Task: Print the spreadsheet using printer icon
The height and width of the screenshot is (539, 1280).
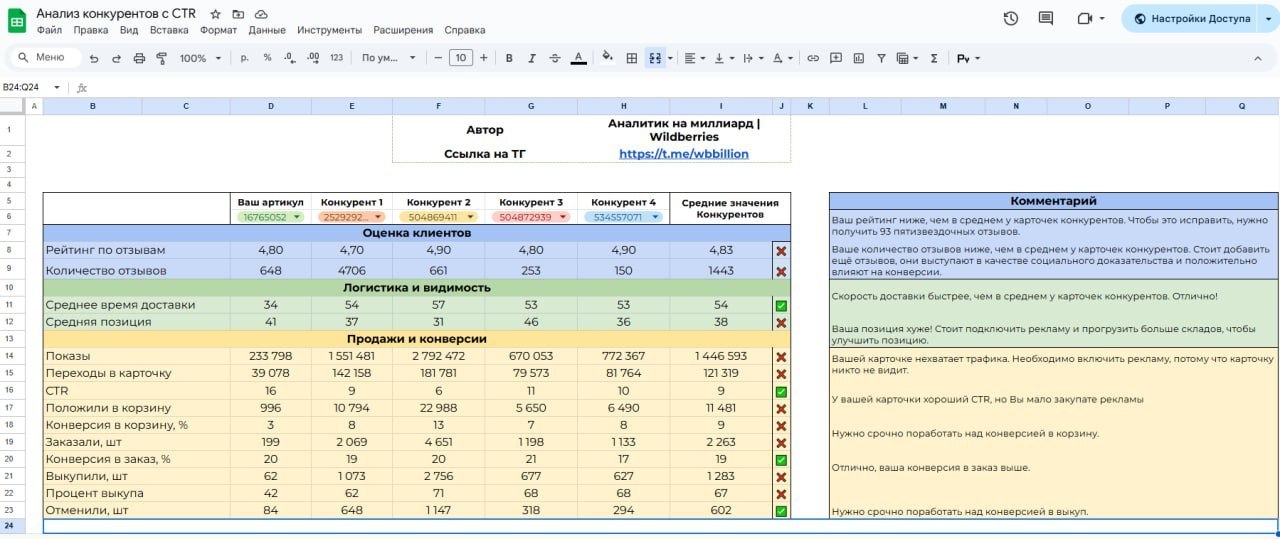Action: point(139,58)
